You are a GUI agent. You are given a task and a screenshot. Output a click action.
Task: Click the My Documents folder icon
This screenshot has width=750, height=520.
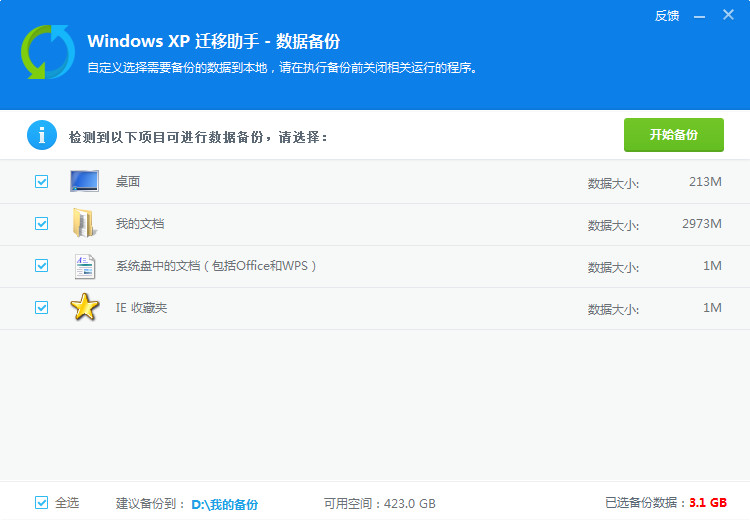point(85,223)
